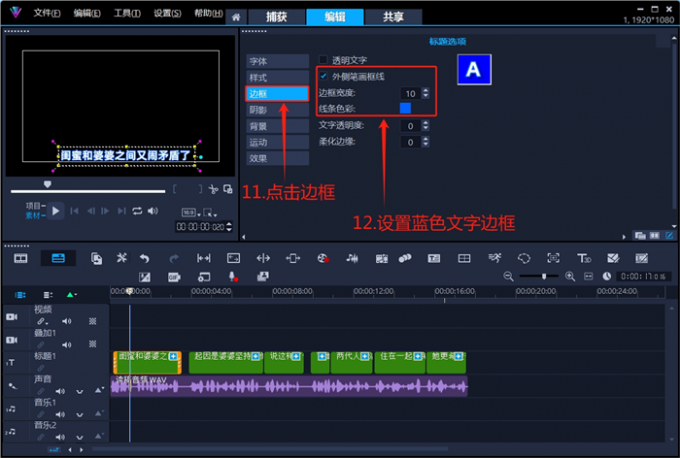Open aspect ratio dropdown in preview
680x458 pixels.
[191, 213]
